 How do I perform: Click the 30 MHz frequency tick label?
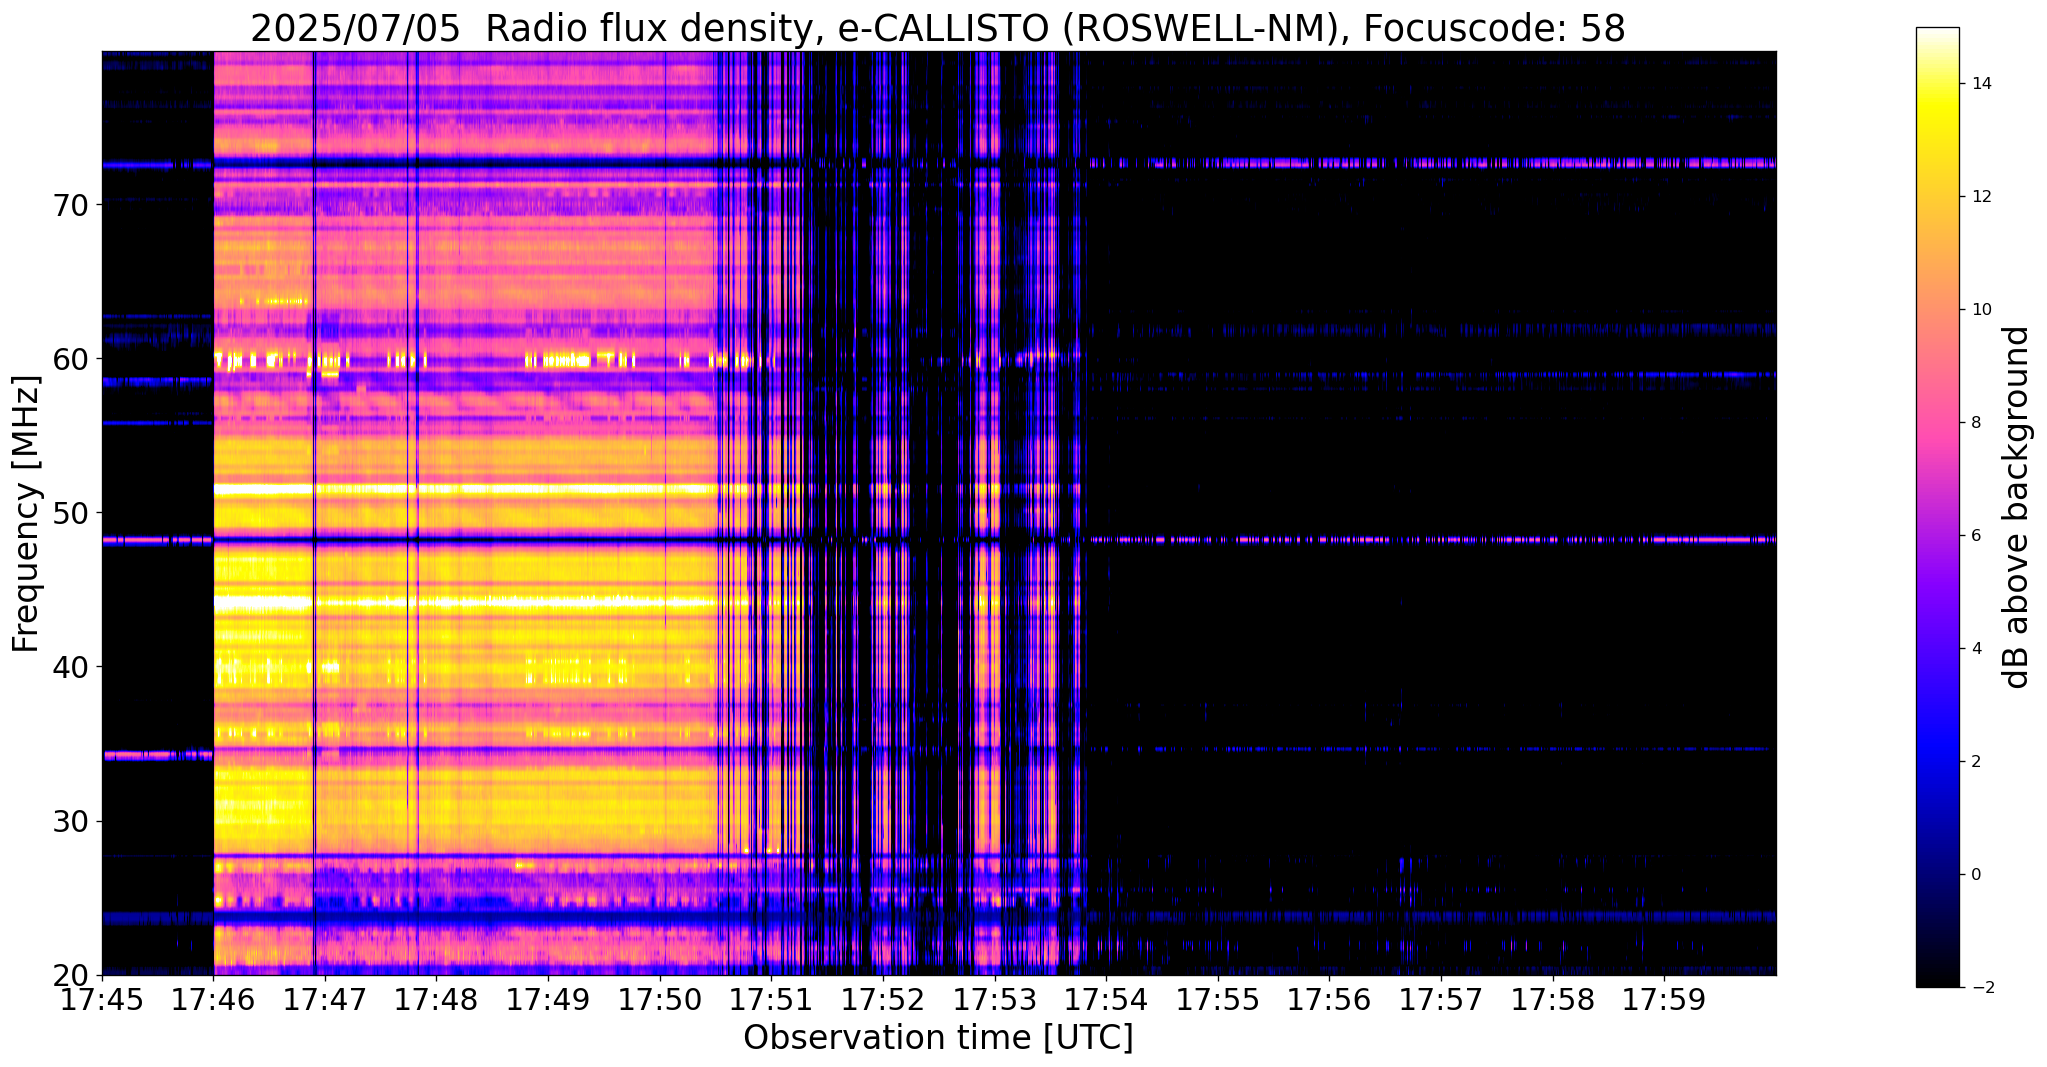(71, 821)
